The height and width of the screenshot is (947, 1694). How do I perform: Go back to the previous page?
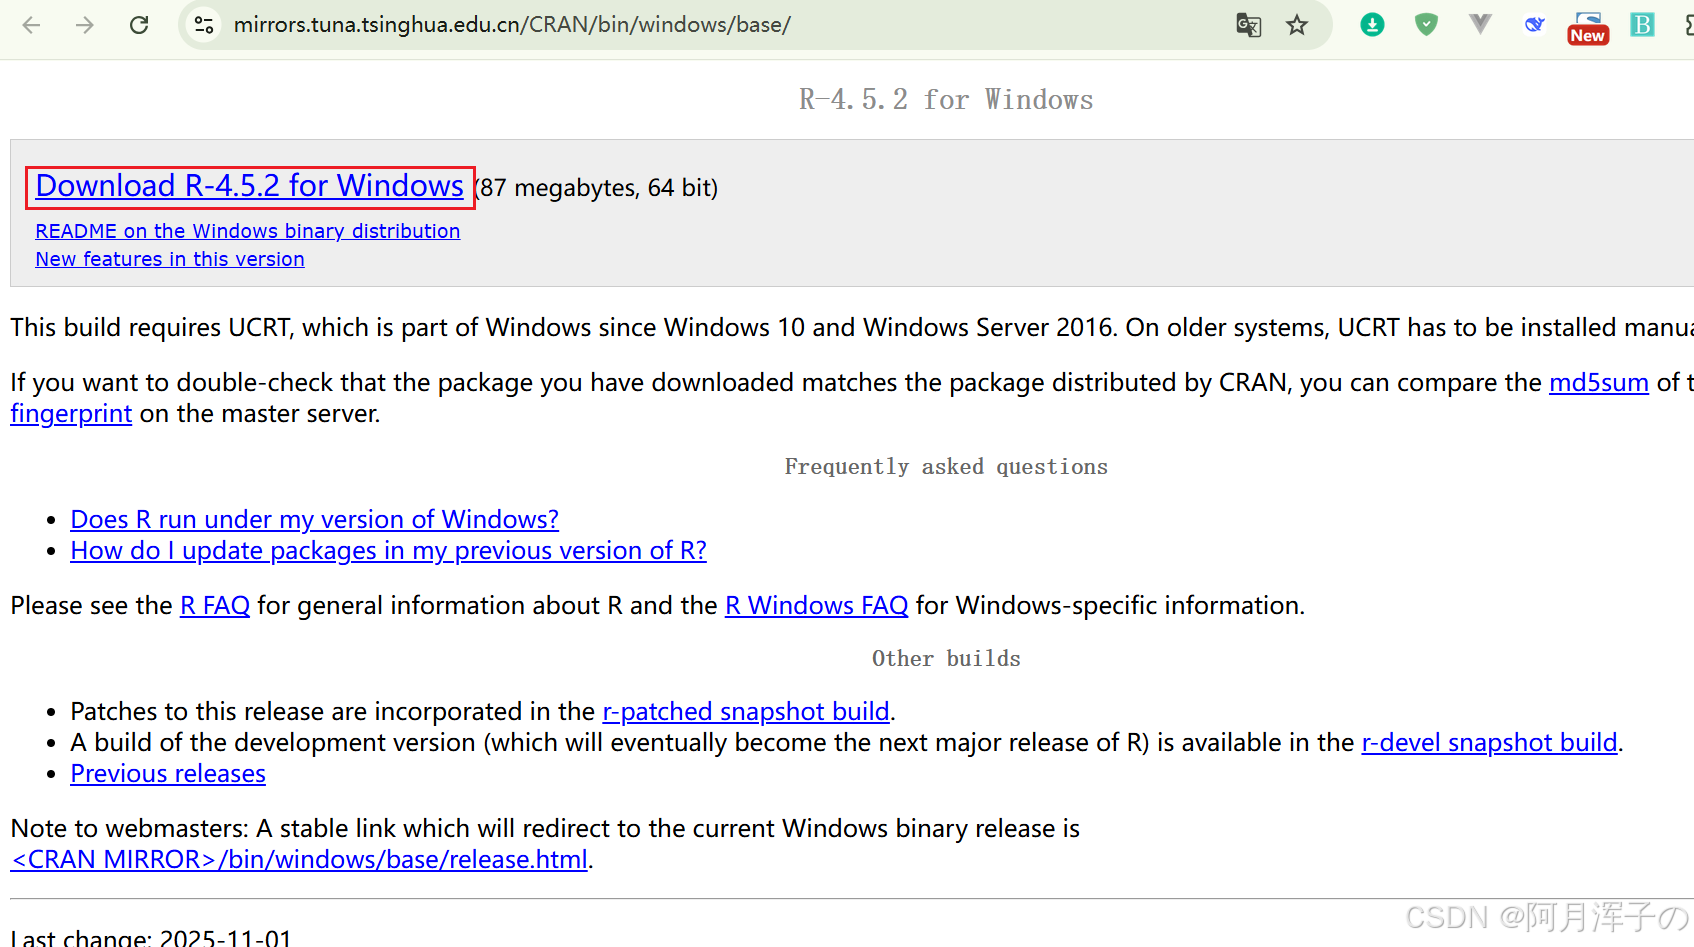coord(31,25)
